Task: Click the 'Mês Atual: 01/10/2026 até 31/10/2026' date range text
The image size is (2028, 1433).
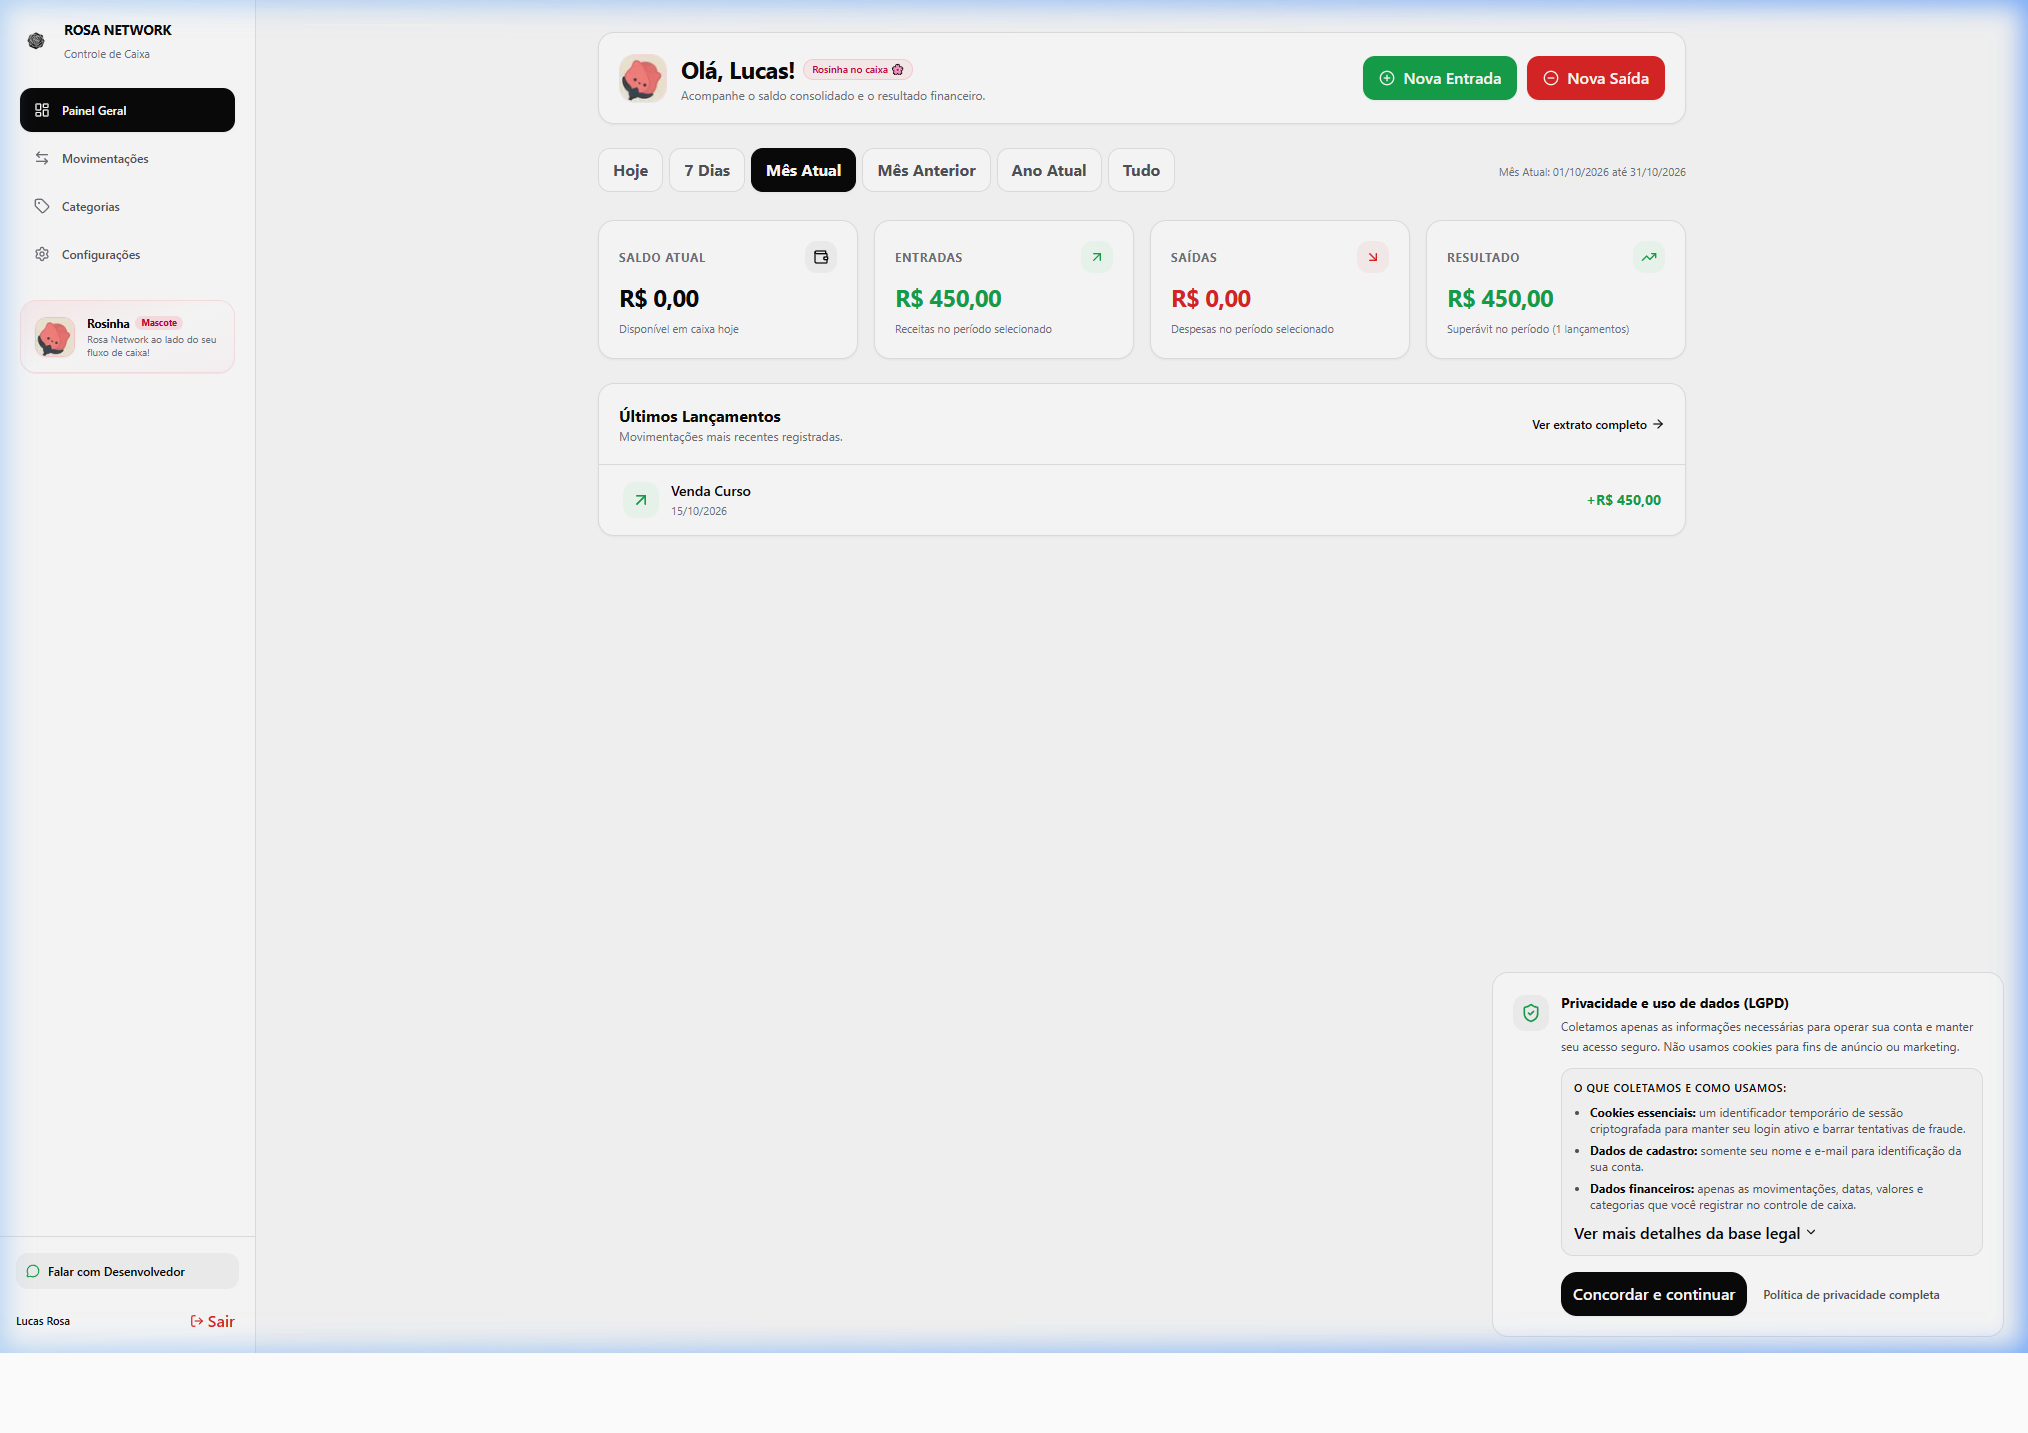Action: (x=1592, y=172)
